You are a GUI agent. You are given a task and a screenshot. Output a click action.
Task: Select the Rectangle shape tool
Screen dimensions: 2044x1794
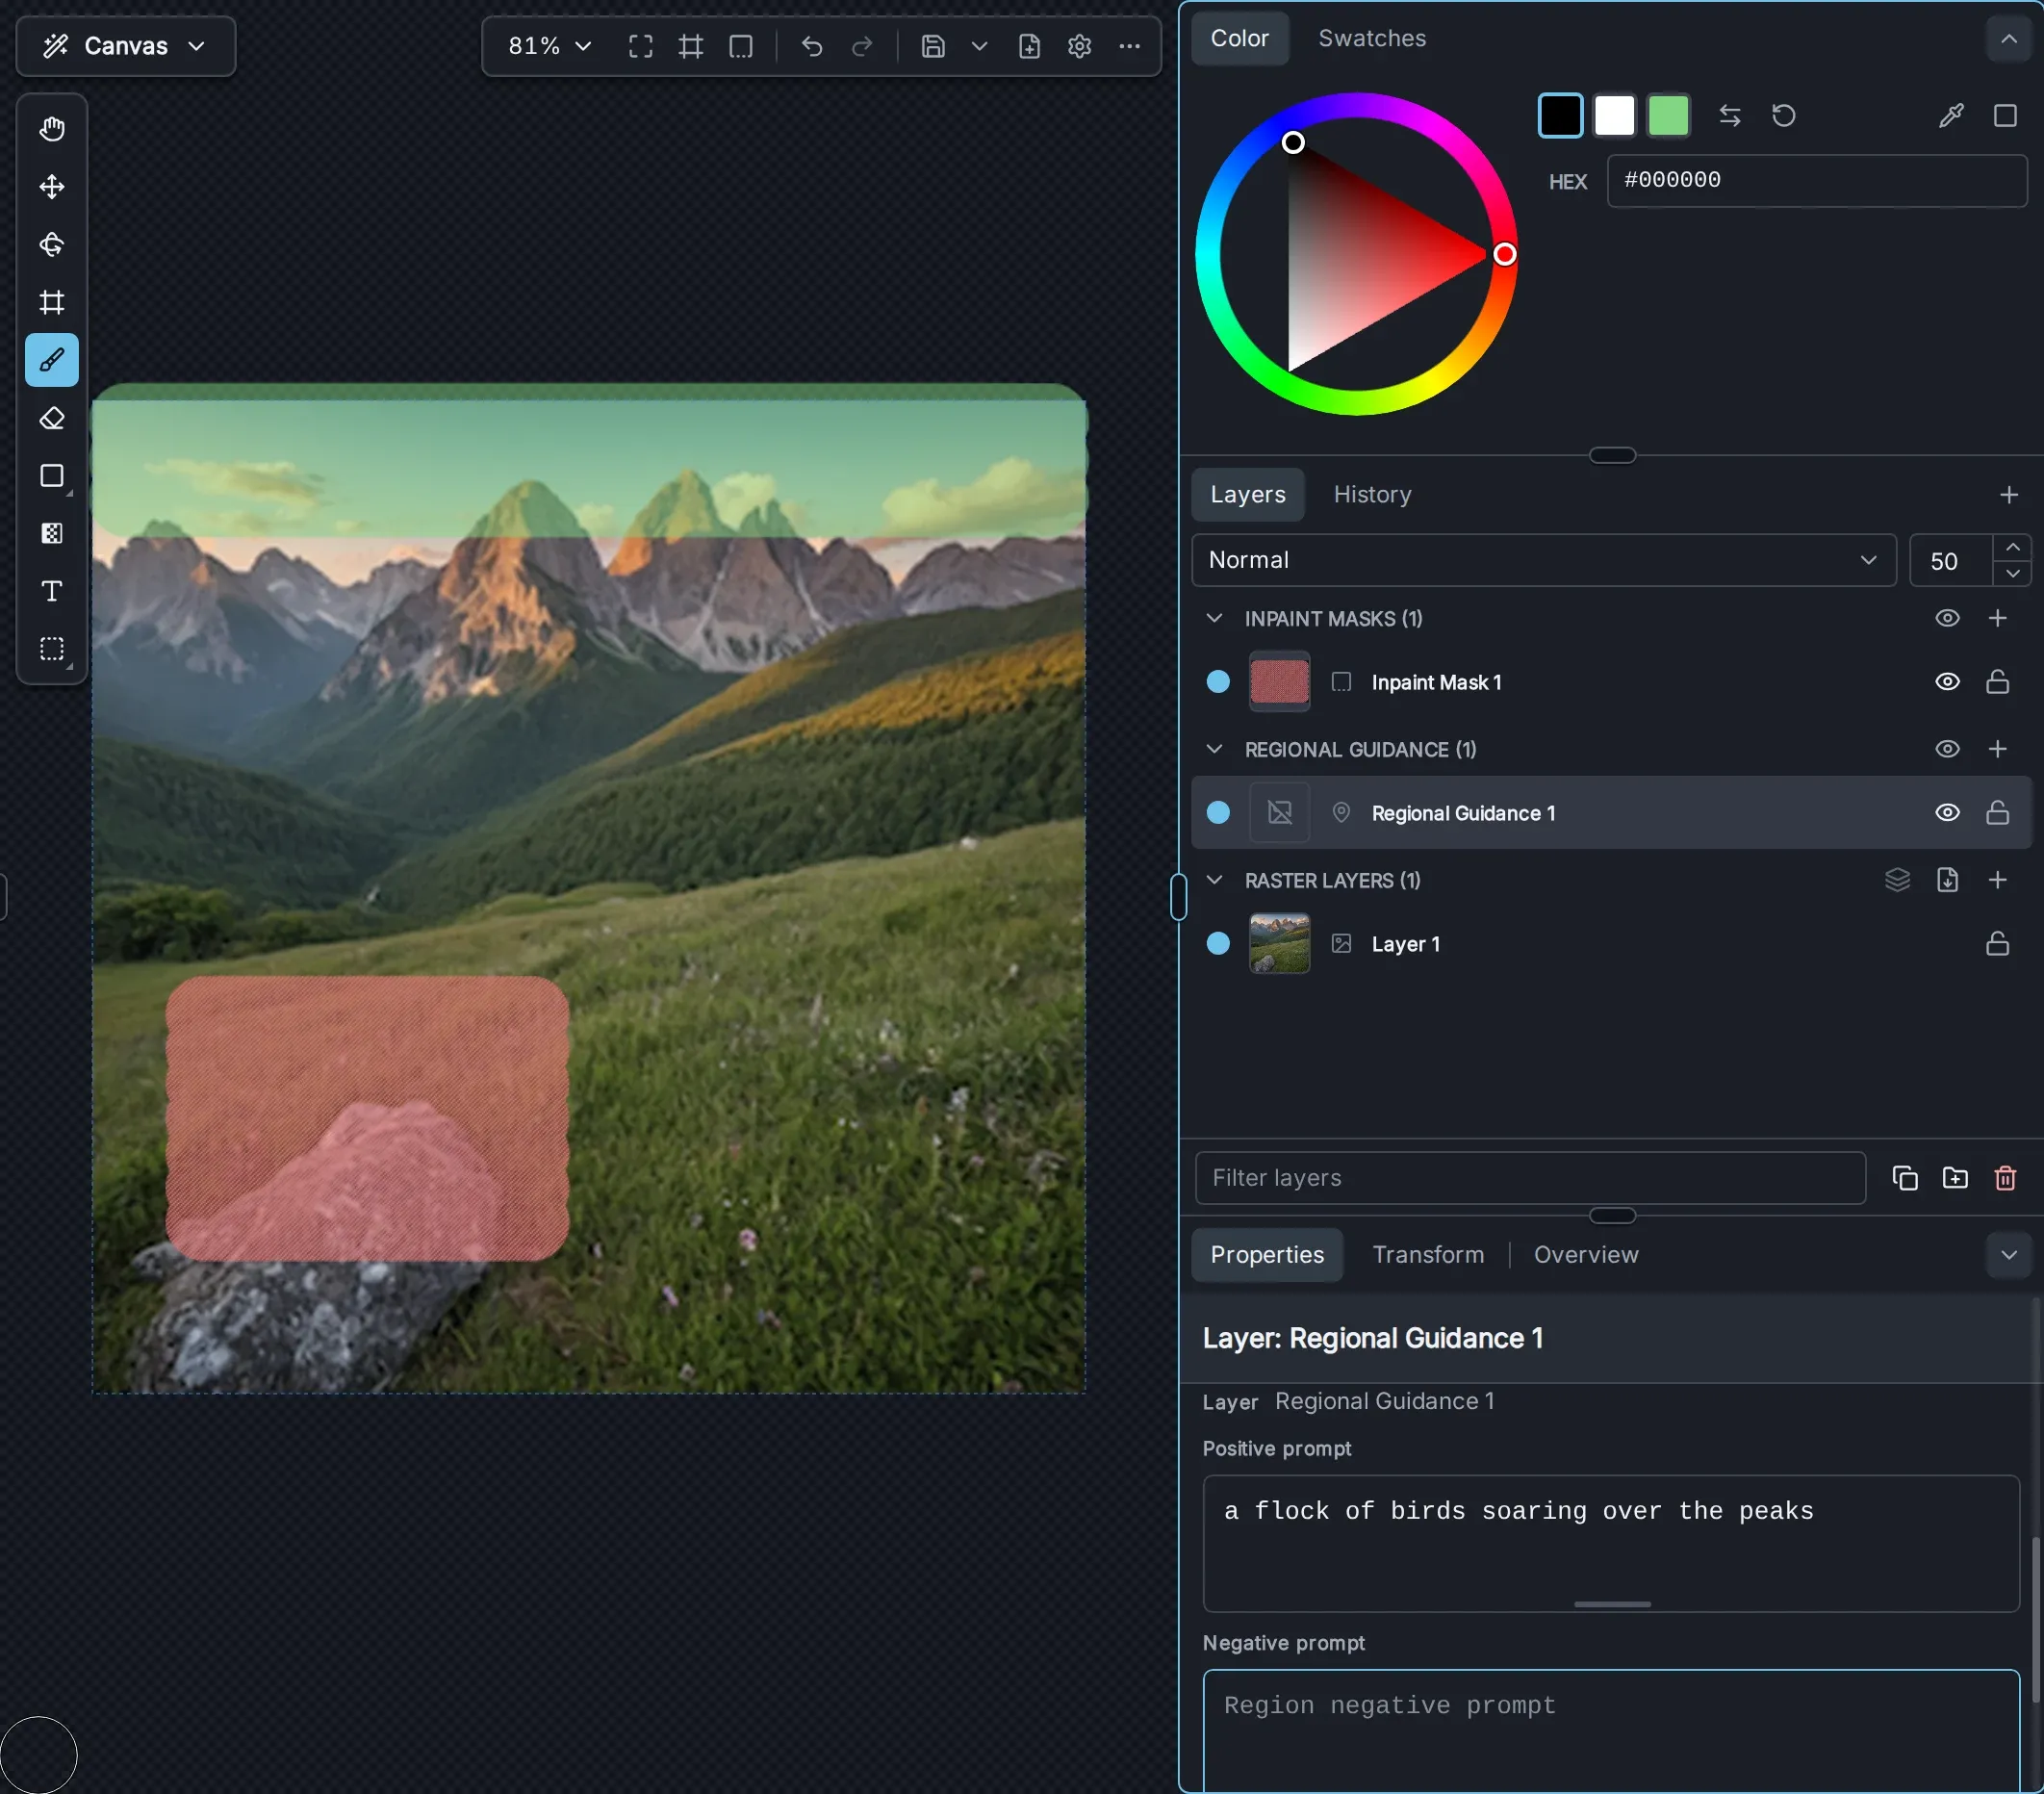(52, 476)
